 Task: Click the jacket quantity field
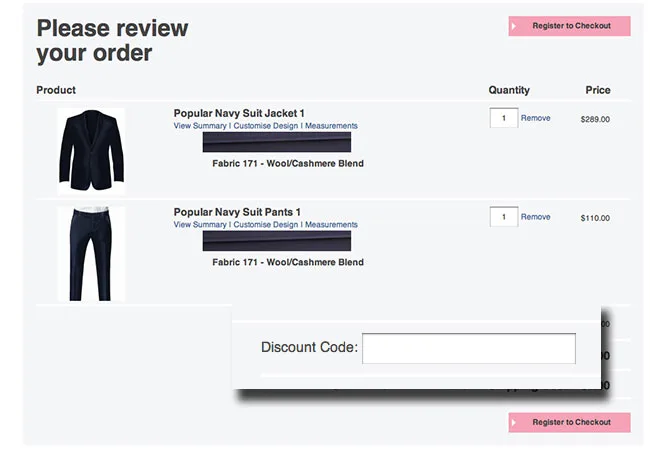click(x=503, y=118)
